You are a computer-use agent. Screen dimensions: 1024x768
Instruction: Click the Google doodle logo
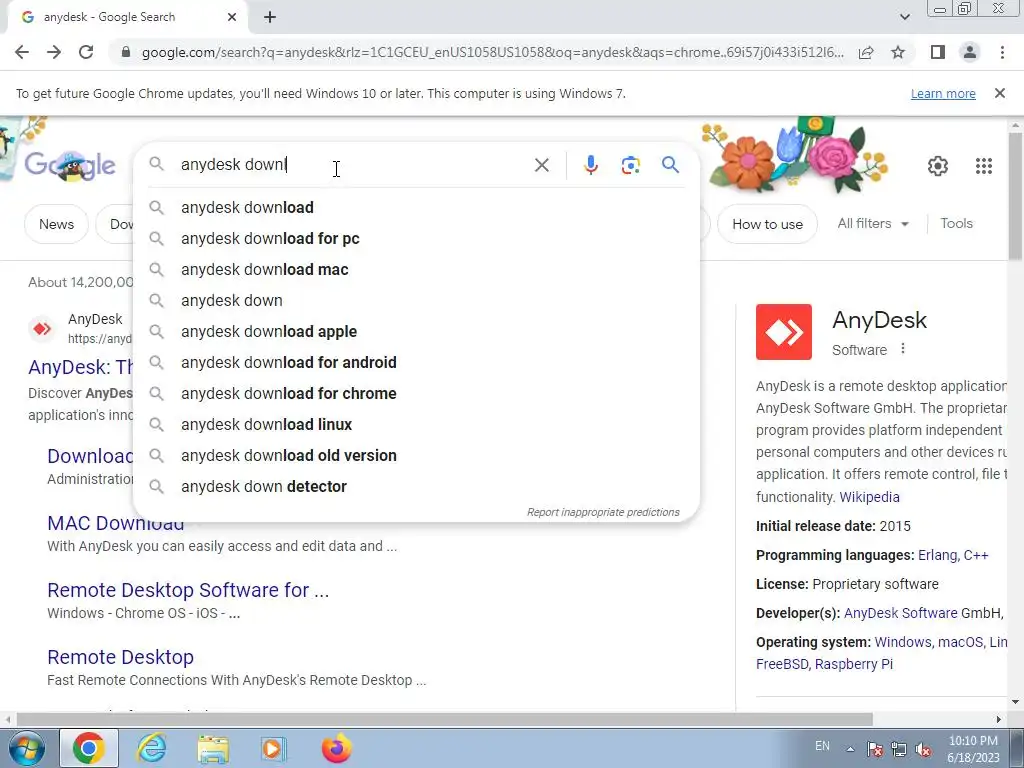(x=69, y=165)
